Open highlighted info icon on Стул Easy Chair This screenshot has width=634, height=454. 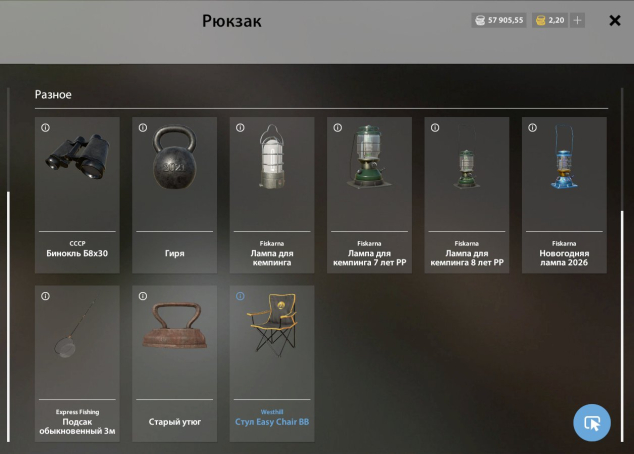click(x=240, y=296)
